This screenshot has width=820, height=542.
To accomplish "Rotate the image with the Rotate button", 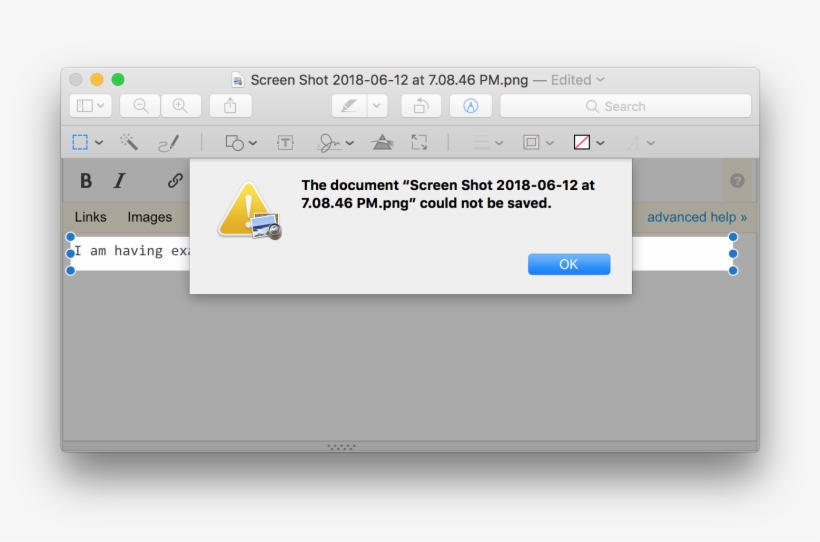I will pyautogui.click(x=421, y=106).
